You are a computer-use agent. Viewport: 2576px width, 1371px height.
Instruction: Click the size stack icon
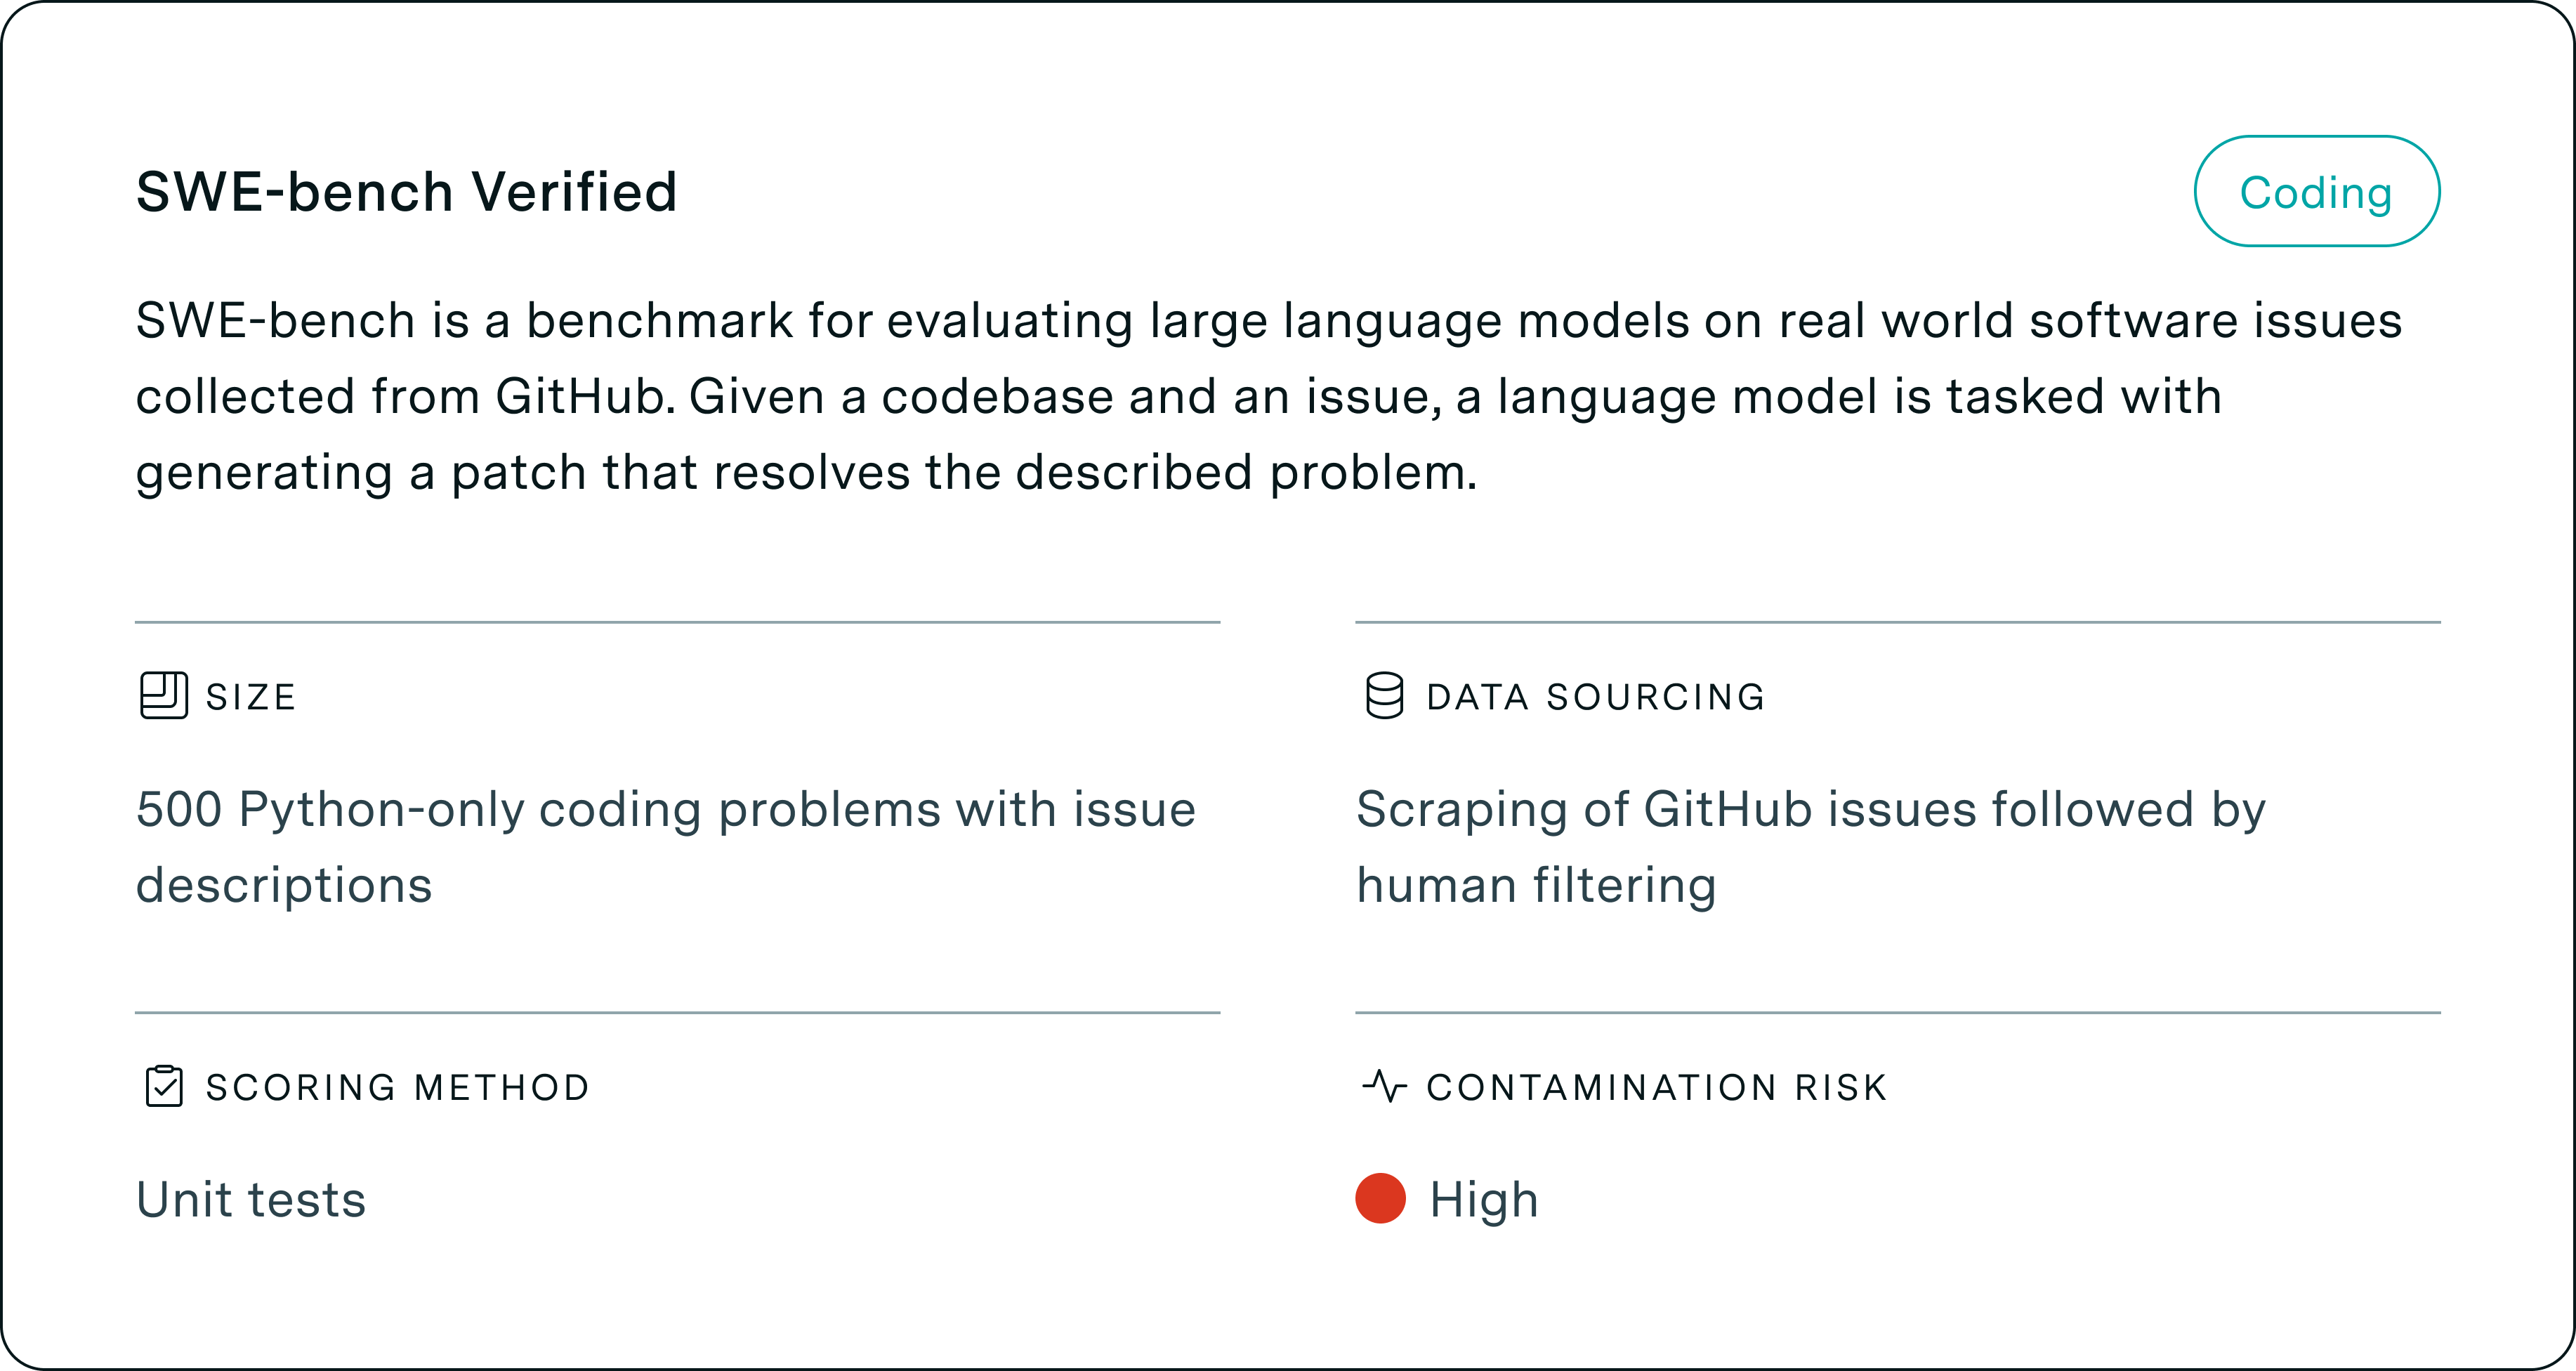click(x=163, y=696)
